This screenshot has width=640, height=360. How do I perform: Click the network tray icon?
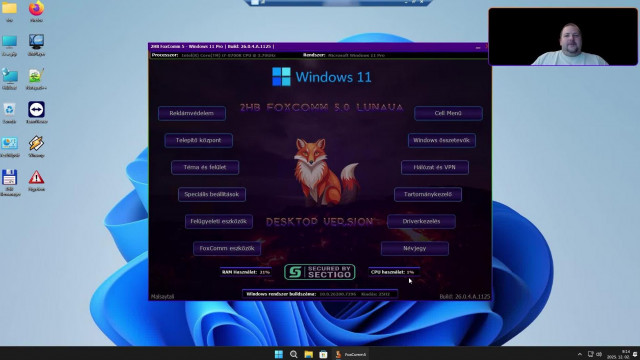click(591, 354)
